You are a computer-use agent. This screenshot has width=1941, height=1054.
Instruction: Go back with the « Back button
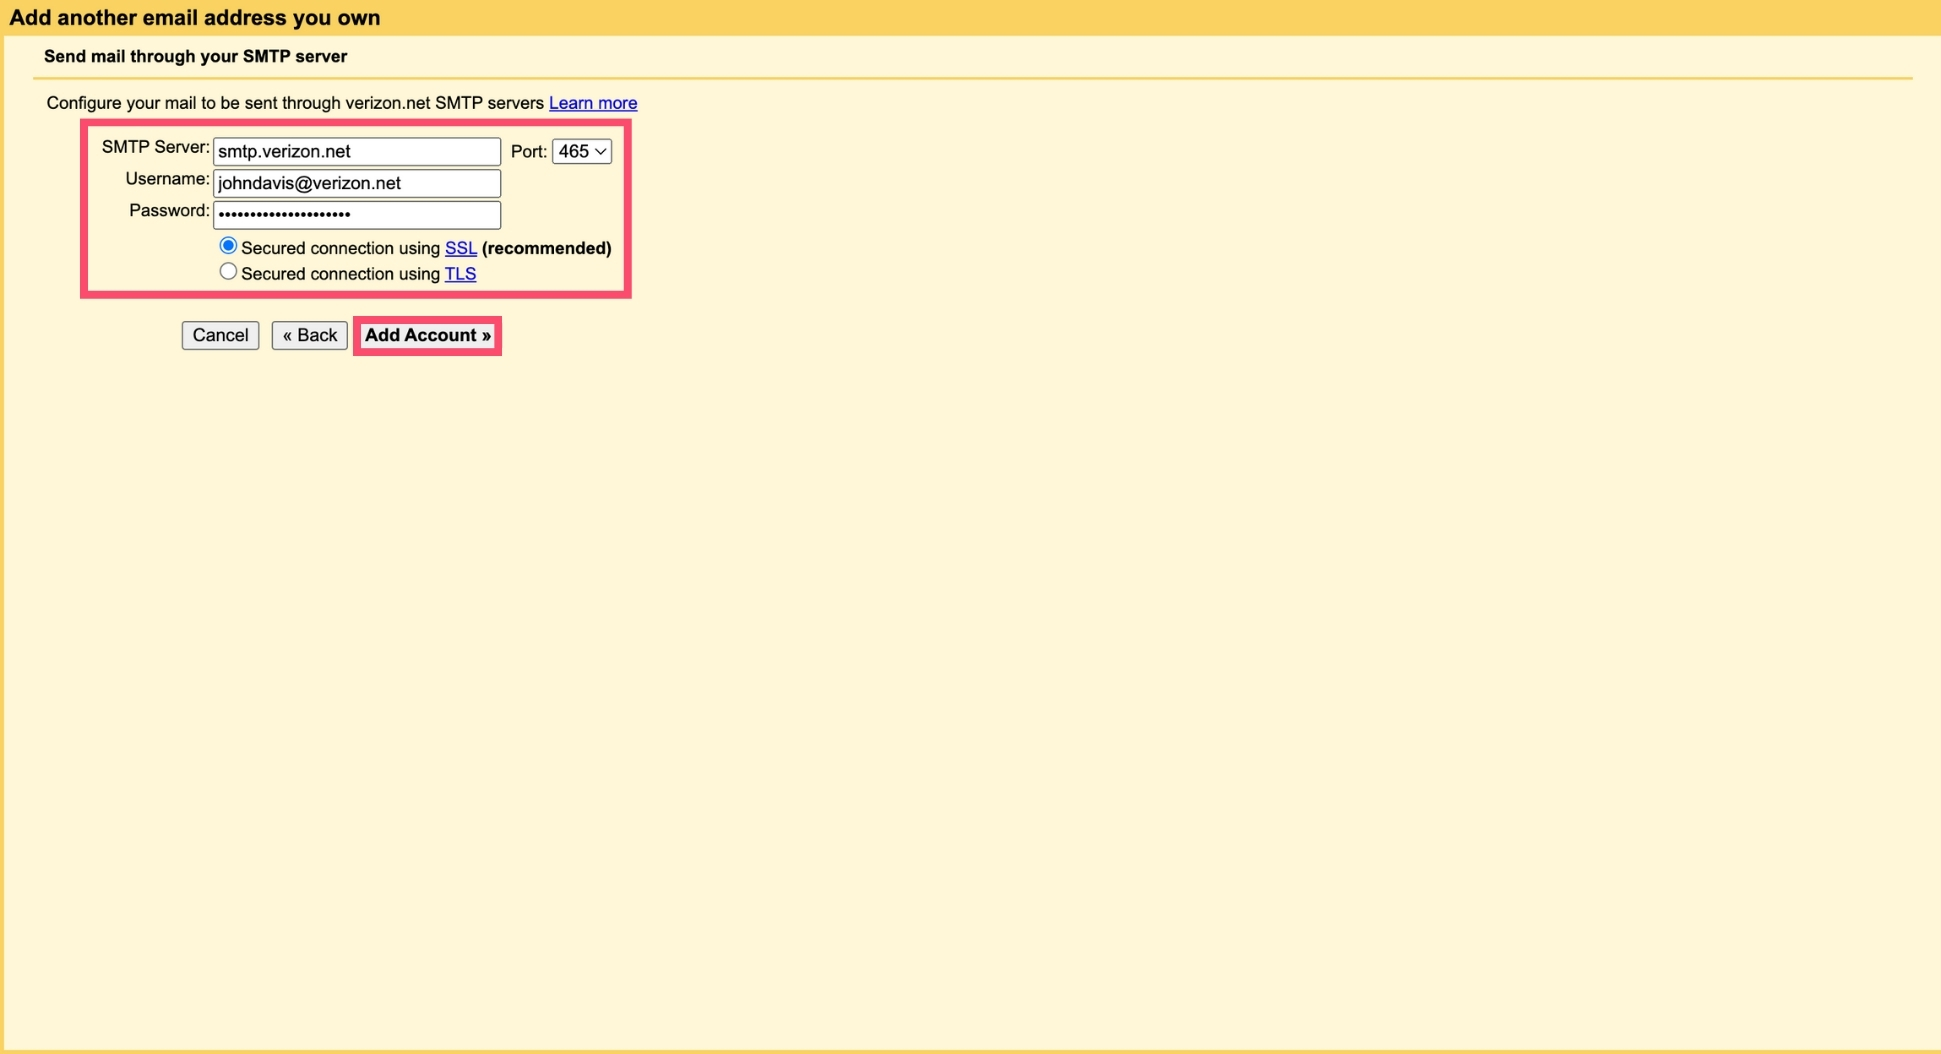(310, 335)
